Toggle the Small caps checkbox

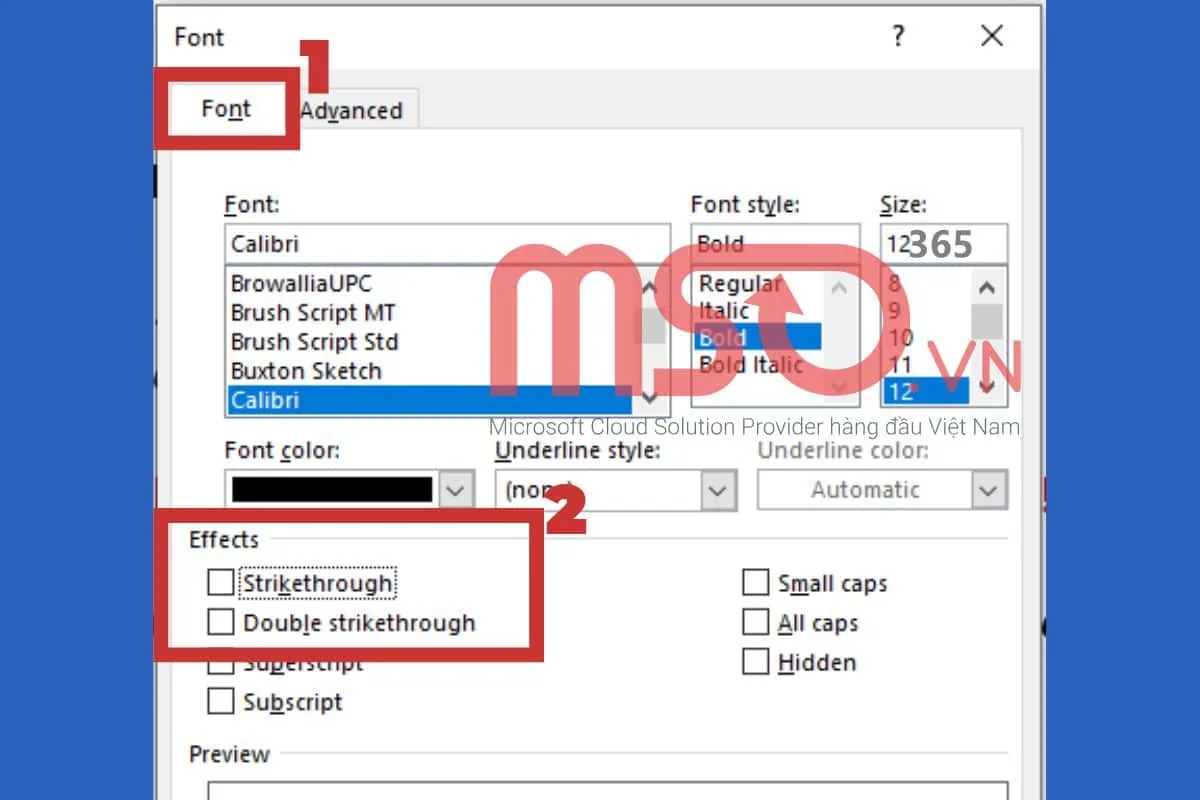click(756, 583)
